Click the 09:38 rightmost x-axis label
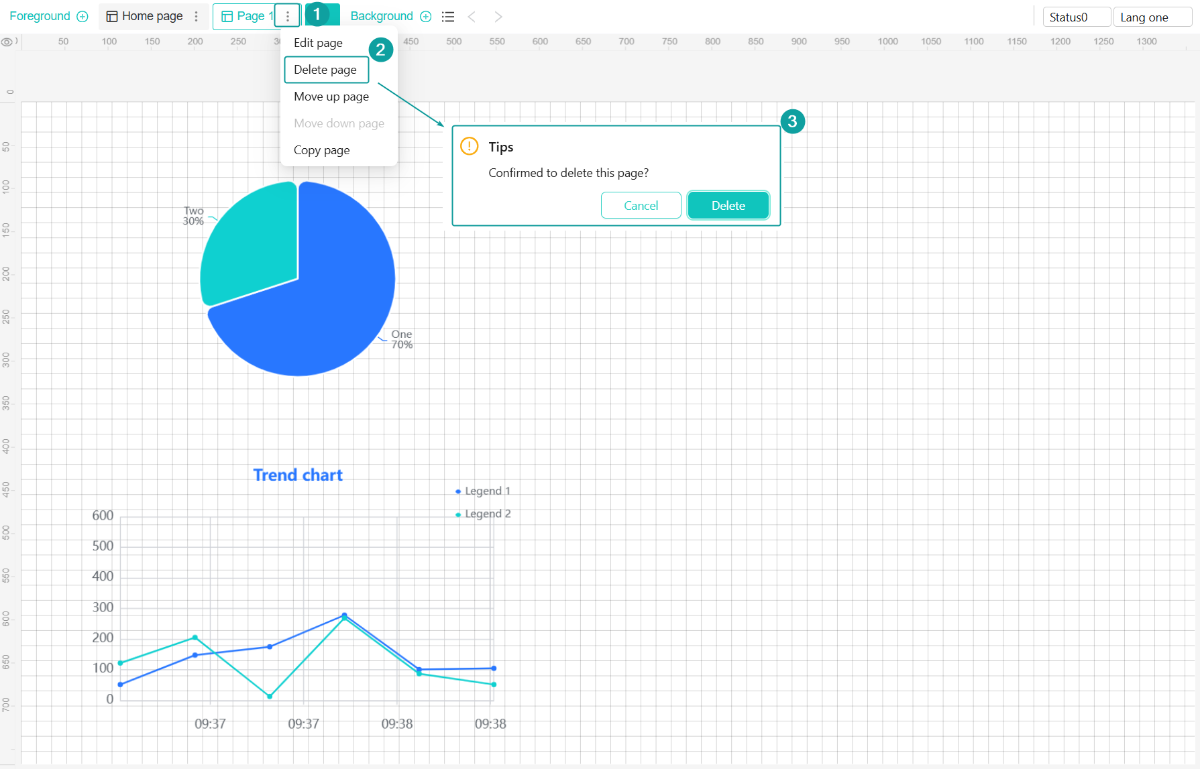Viewport: 1200px width, 769px height. click(x=490, y=724)
